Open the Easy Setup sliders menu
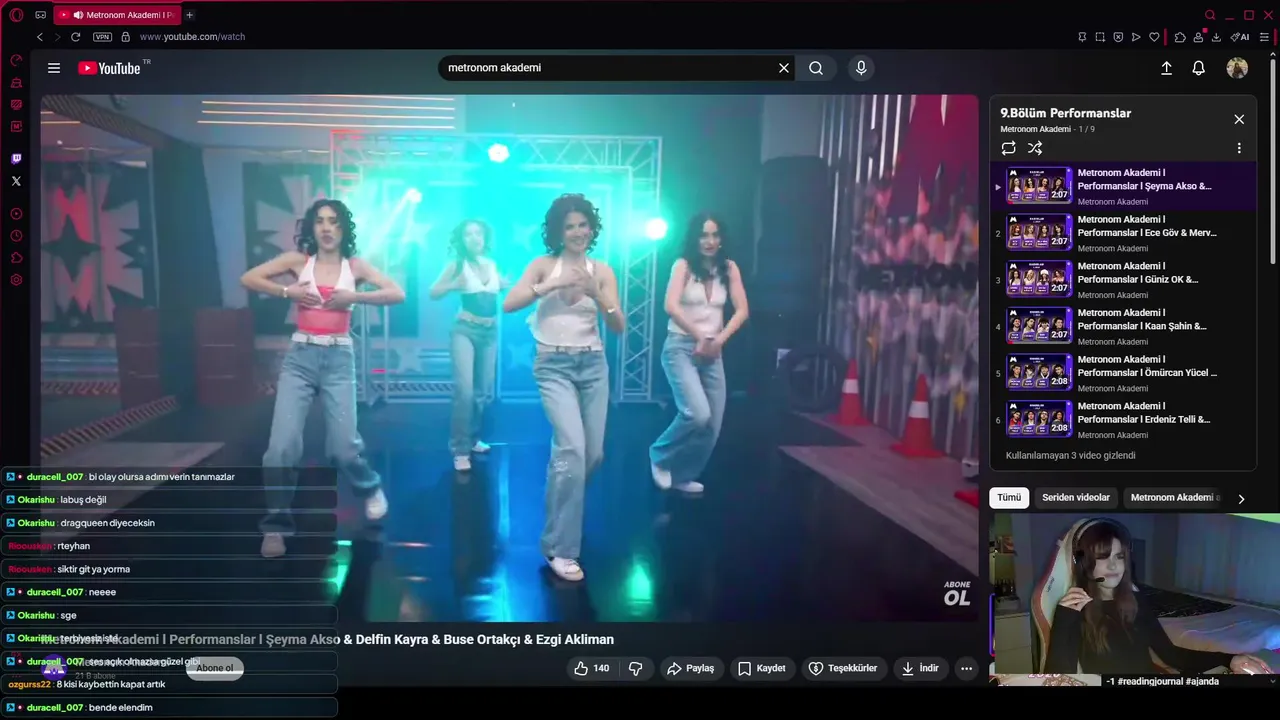The height and width of the screenshot is (720, 1280). [1264, 37]
